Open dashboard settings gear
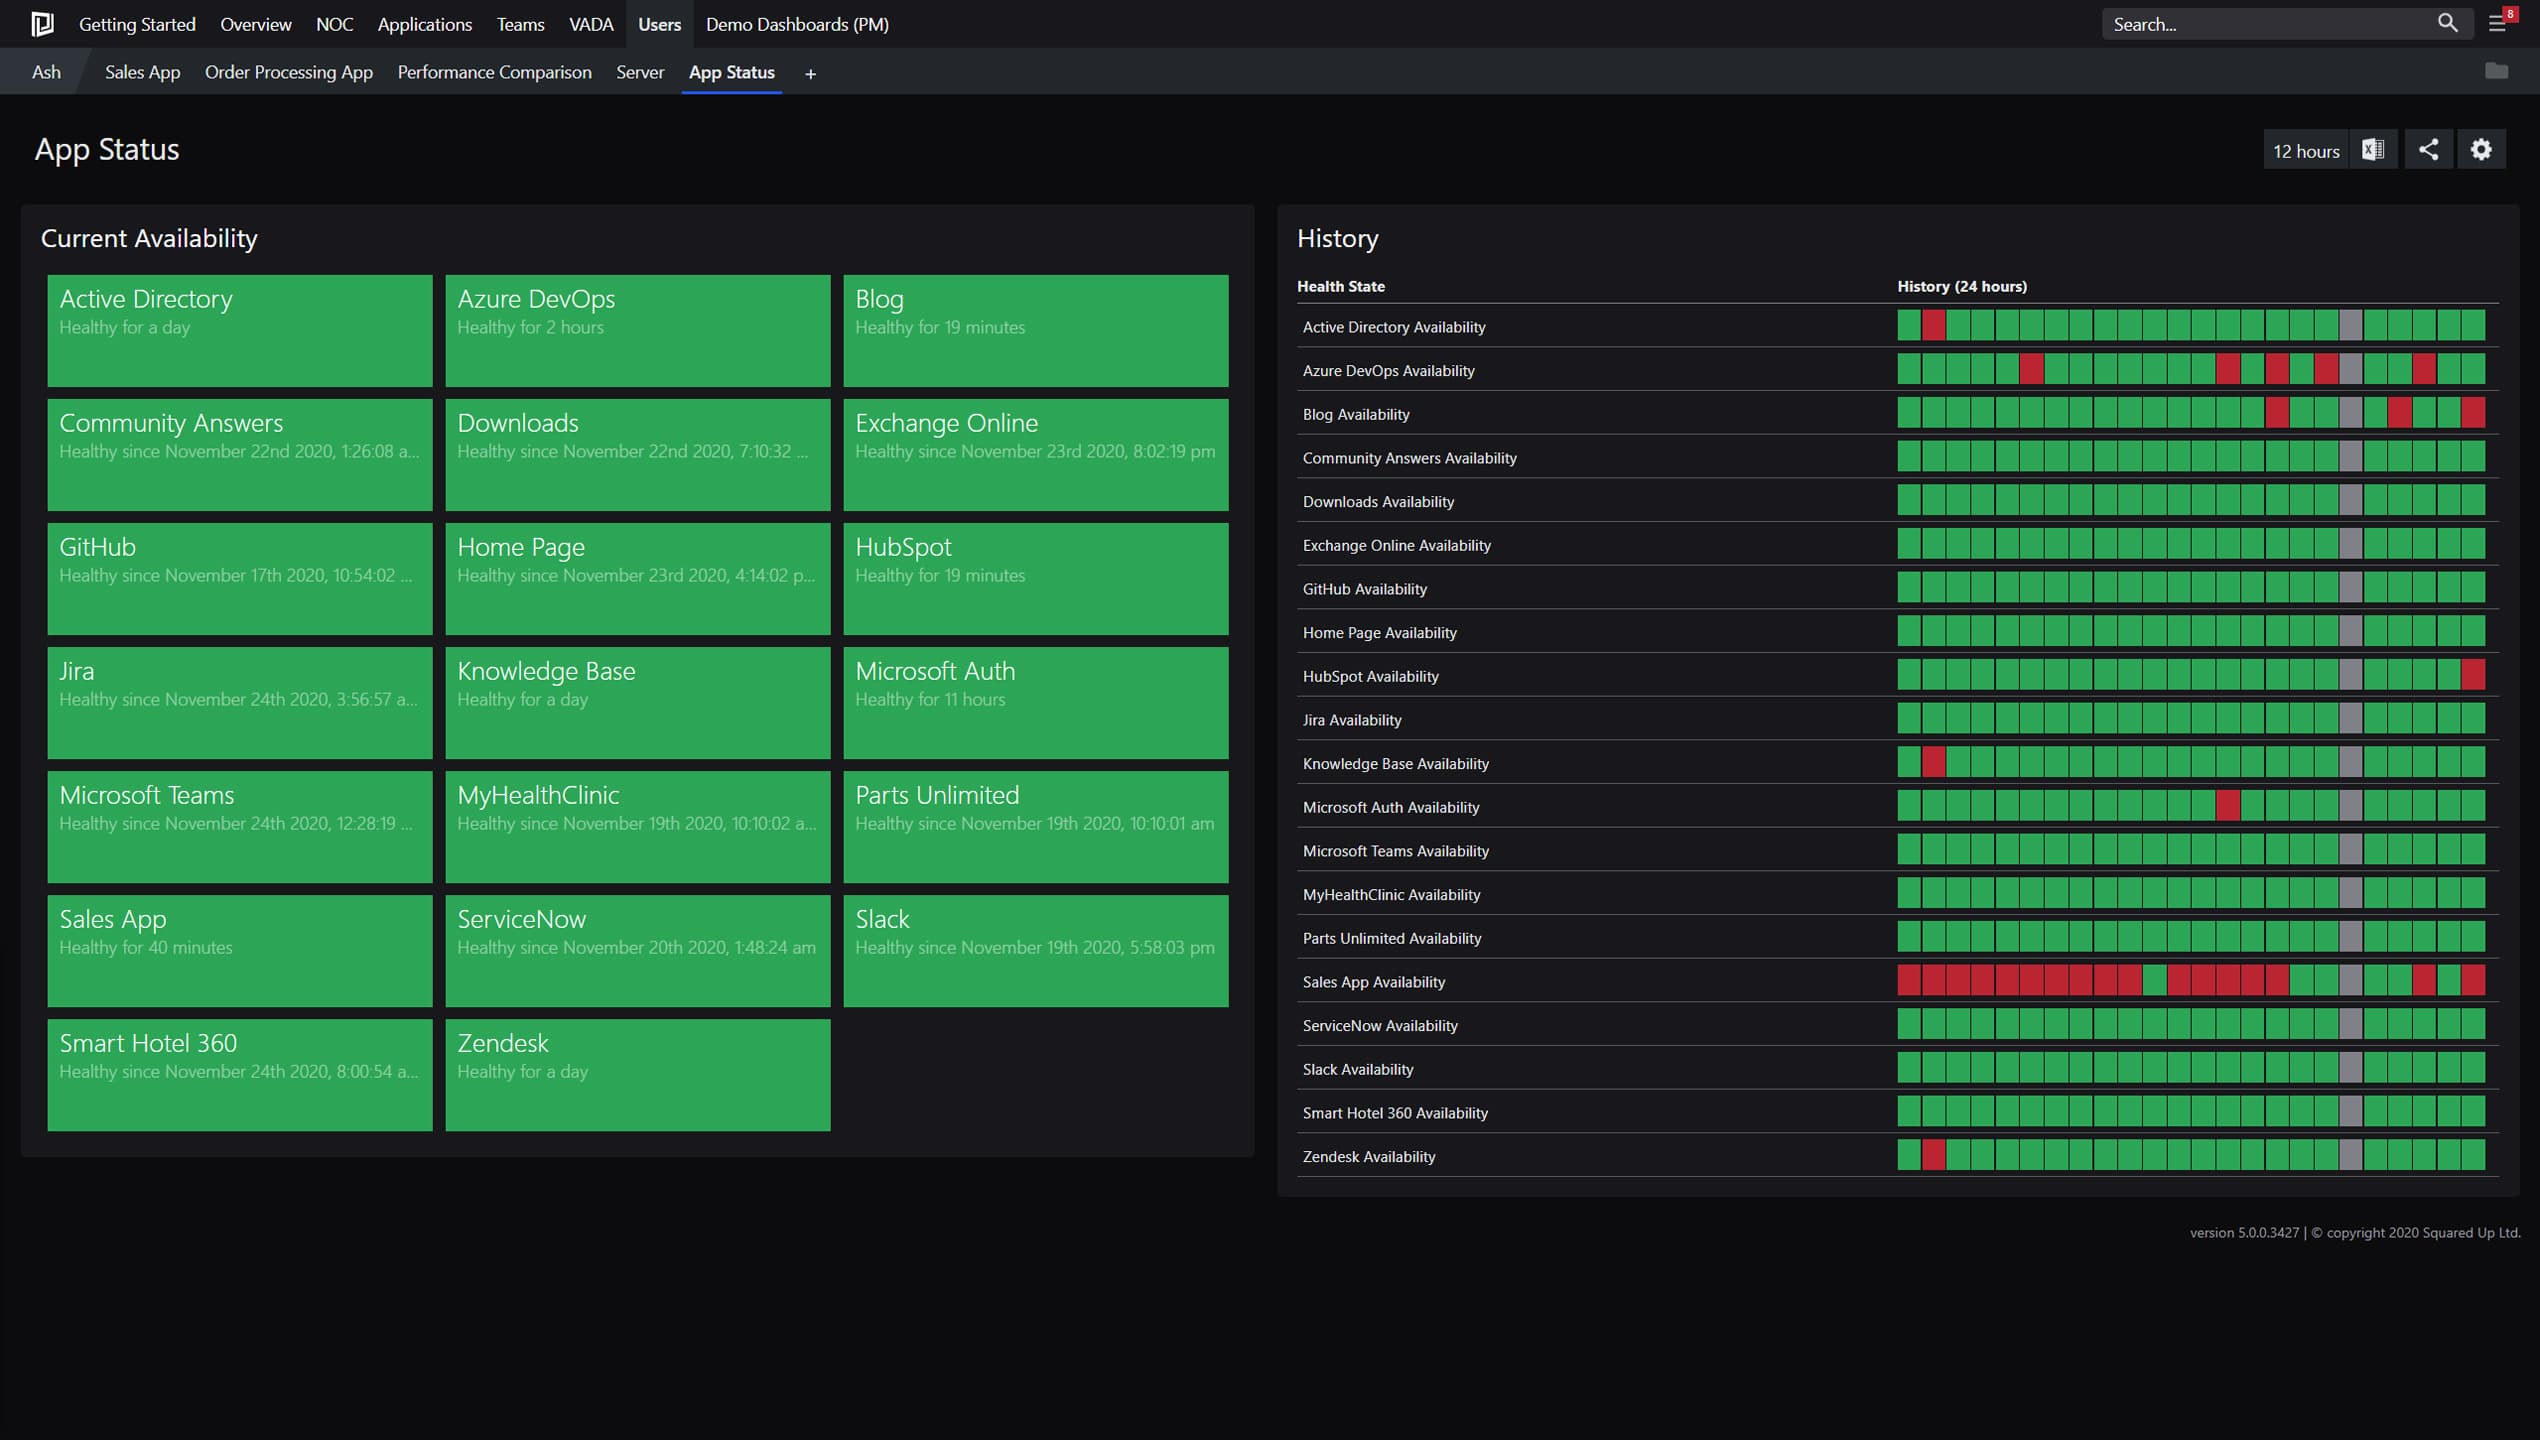The height and width of the screenshot is (1440, 2540). point(2481,150)
